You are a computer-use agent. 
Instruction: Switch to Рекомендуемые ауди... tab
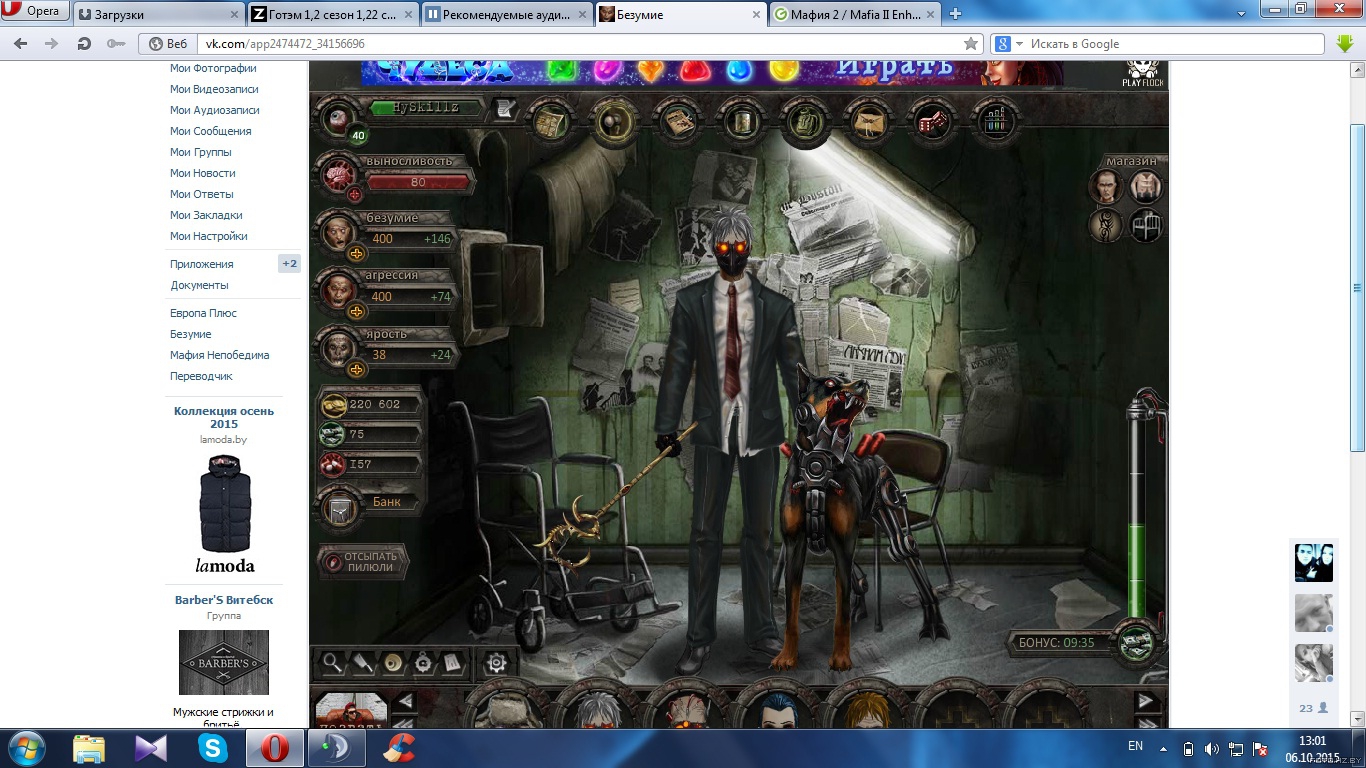(507, 14)
